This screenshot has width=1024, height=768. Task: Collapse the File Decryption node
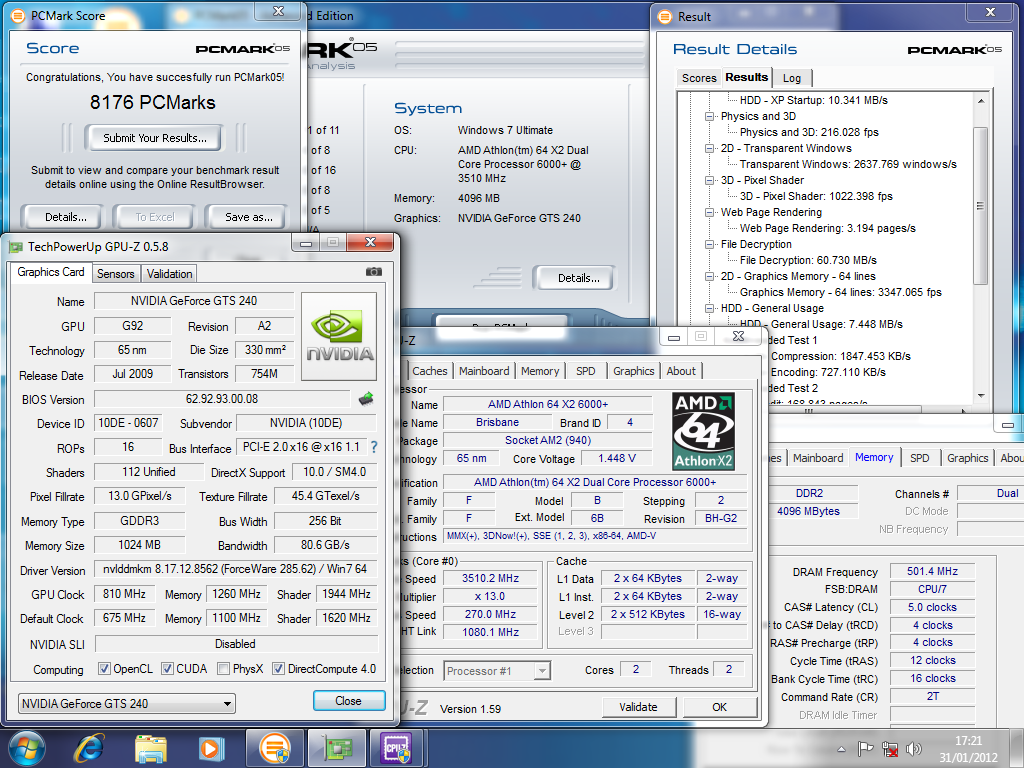coord(709,244)
